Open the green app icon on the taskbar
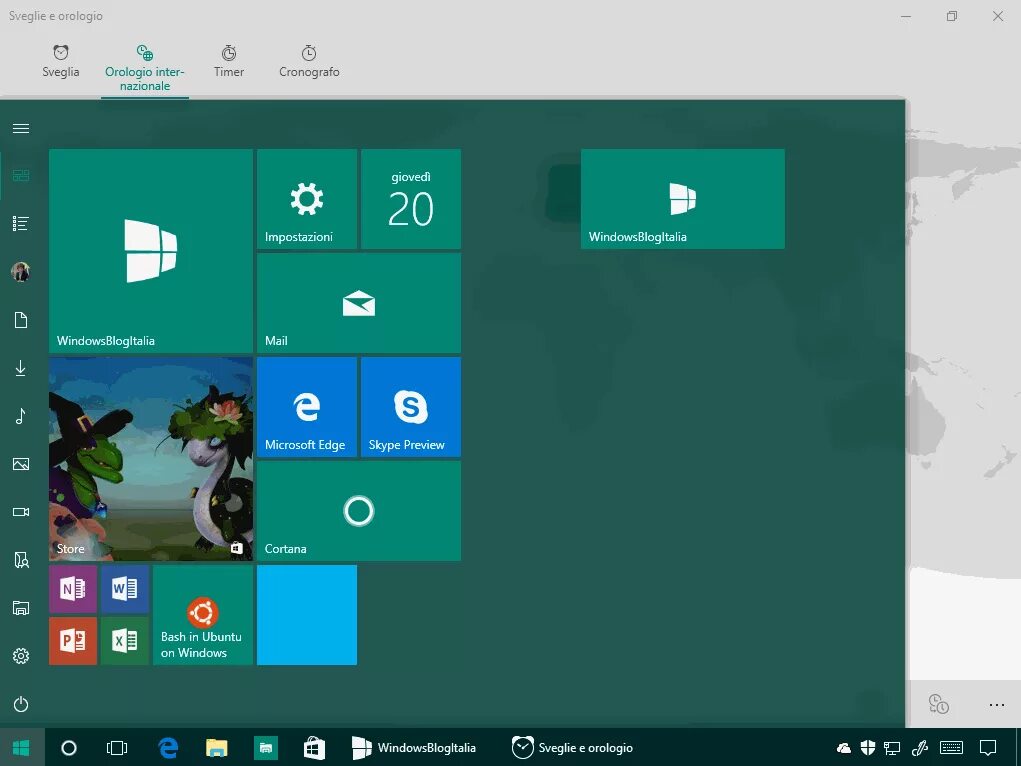Image resolution: width=1021 pixels, height=766 pixels. [x=266, y=748]
